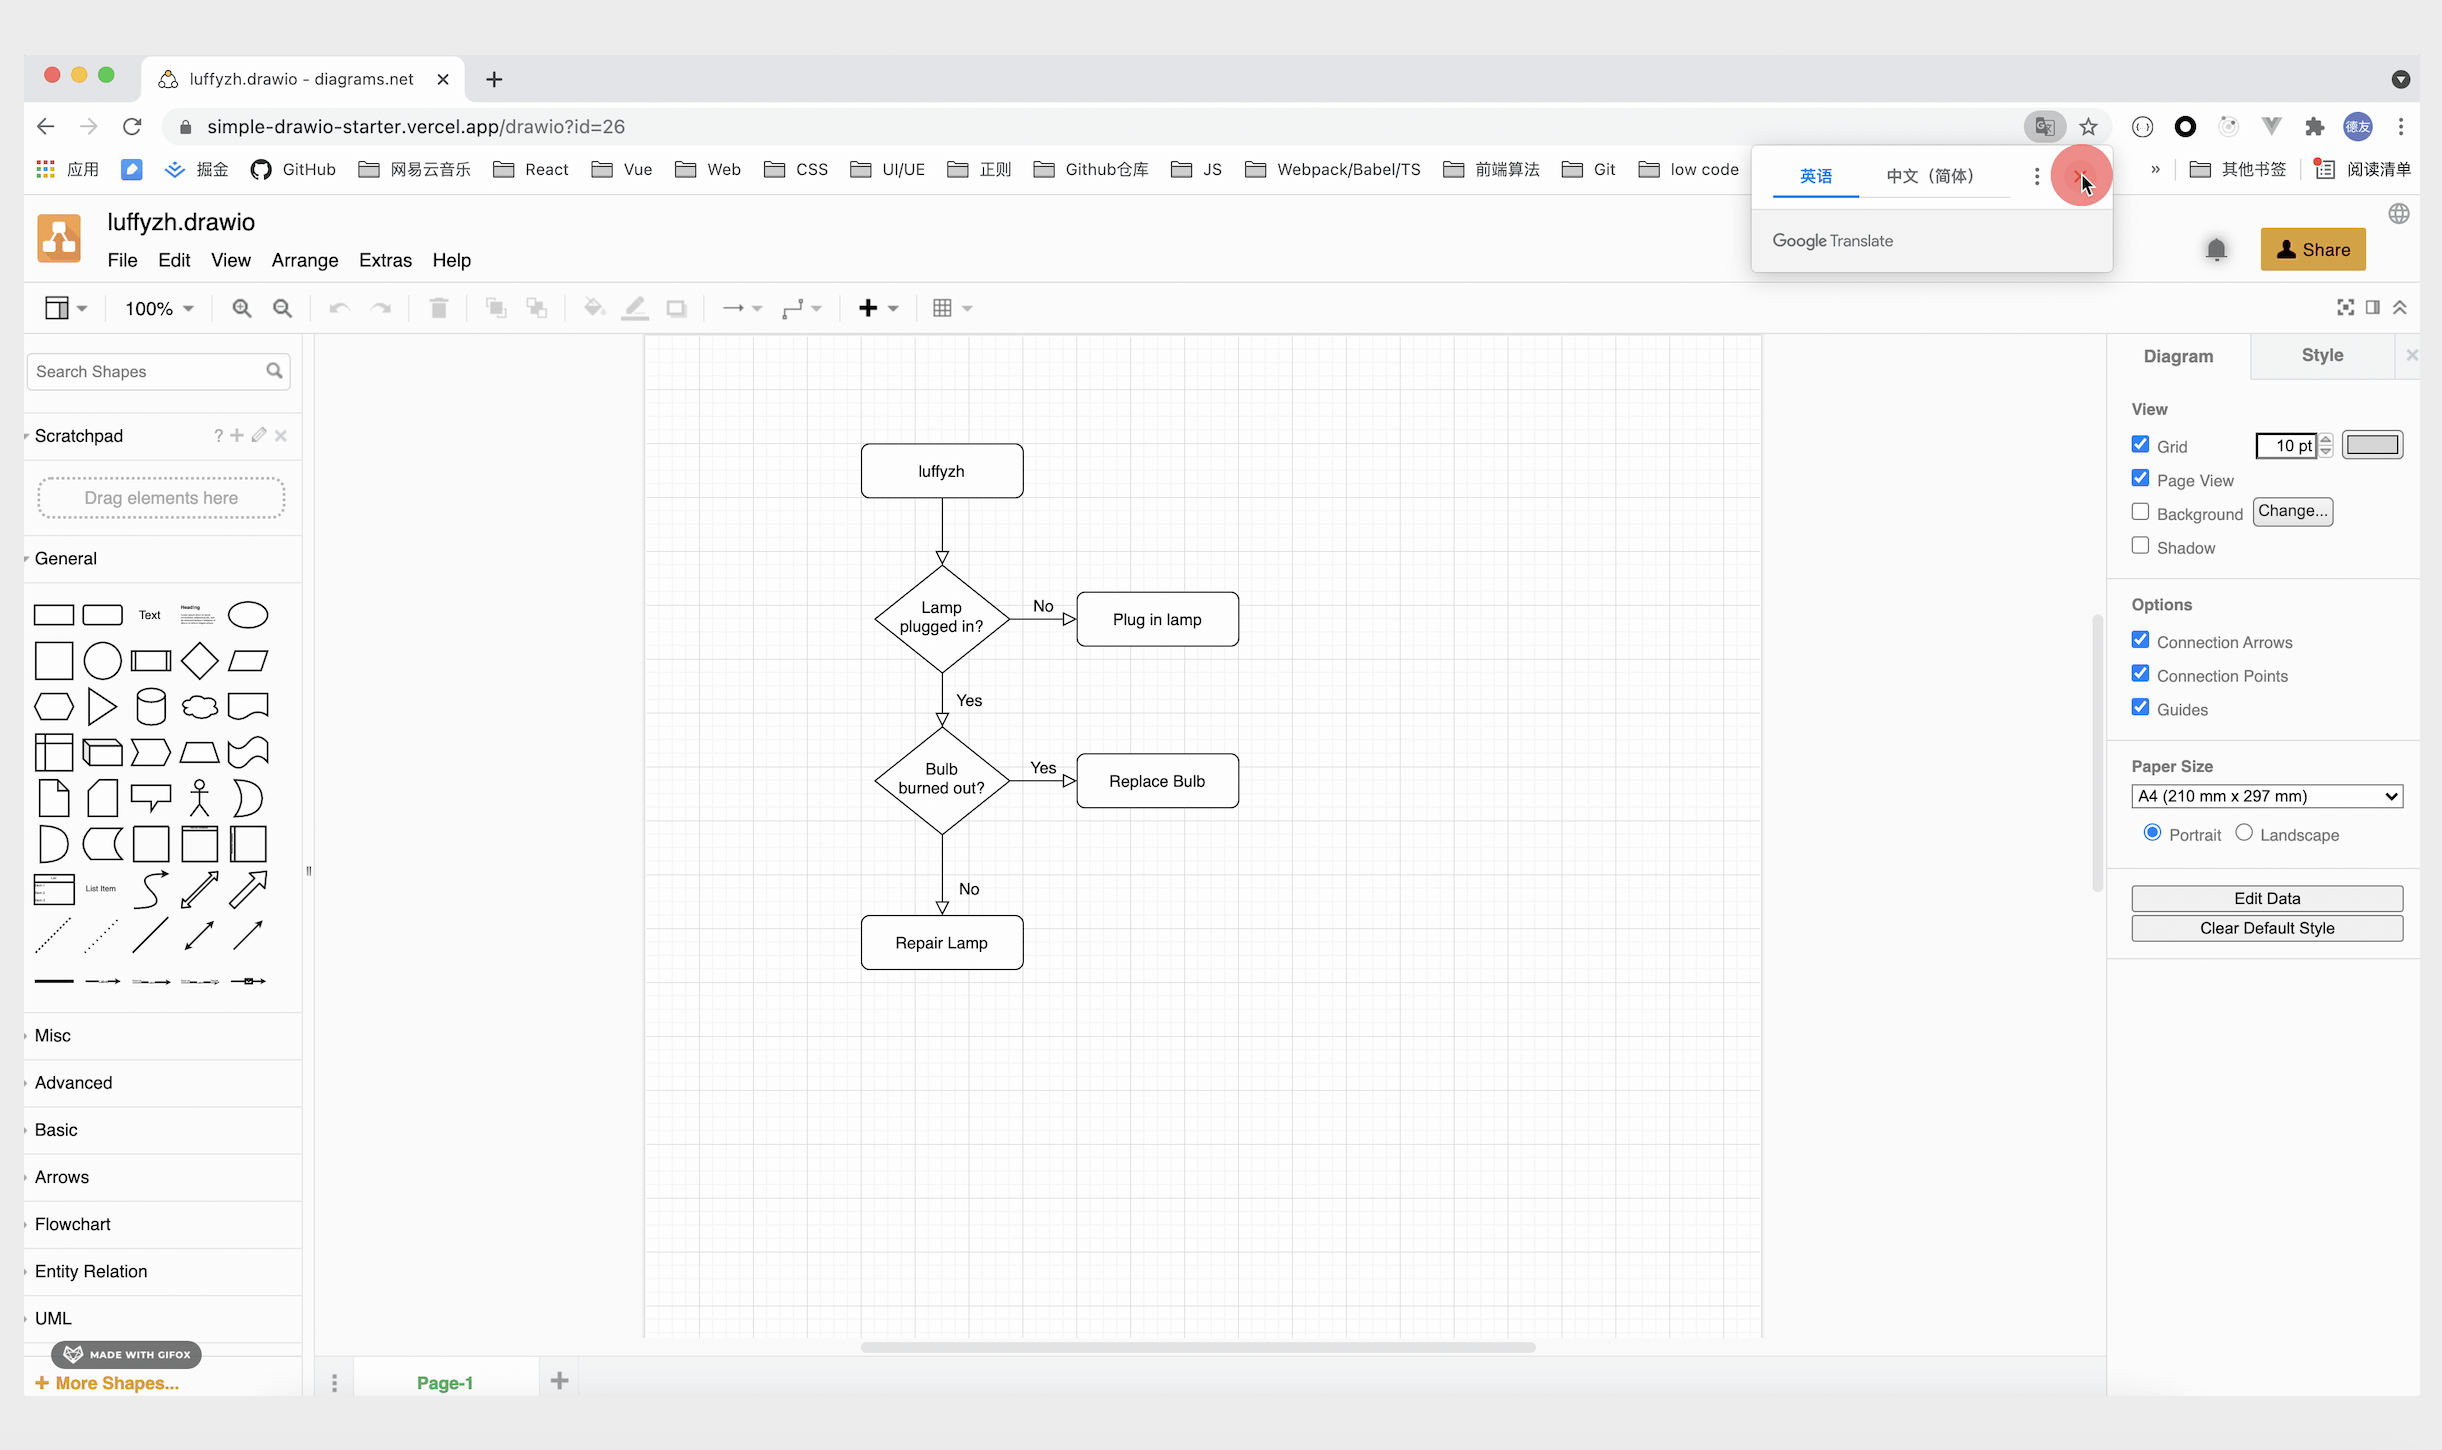2442x1450 pixels.
Task: Open the zoom 100% dropdown
Action: 159,308
